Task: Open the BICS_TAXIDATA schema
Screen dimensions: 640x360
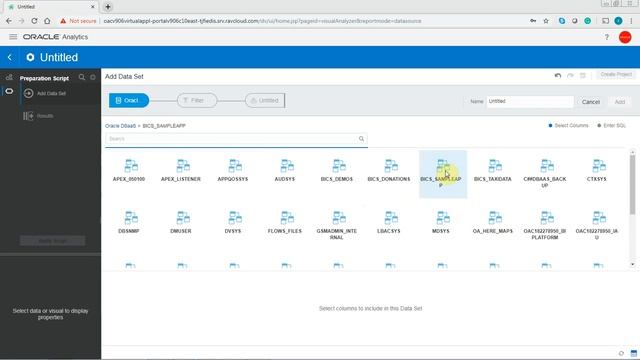Action: point(493,171)
